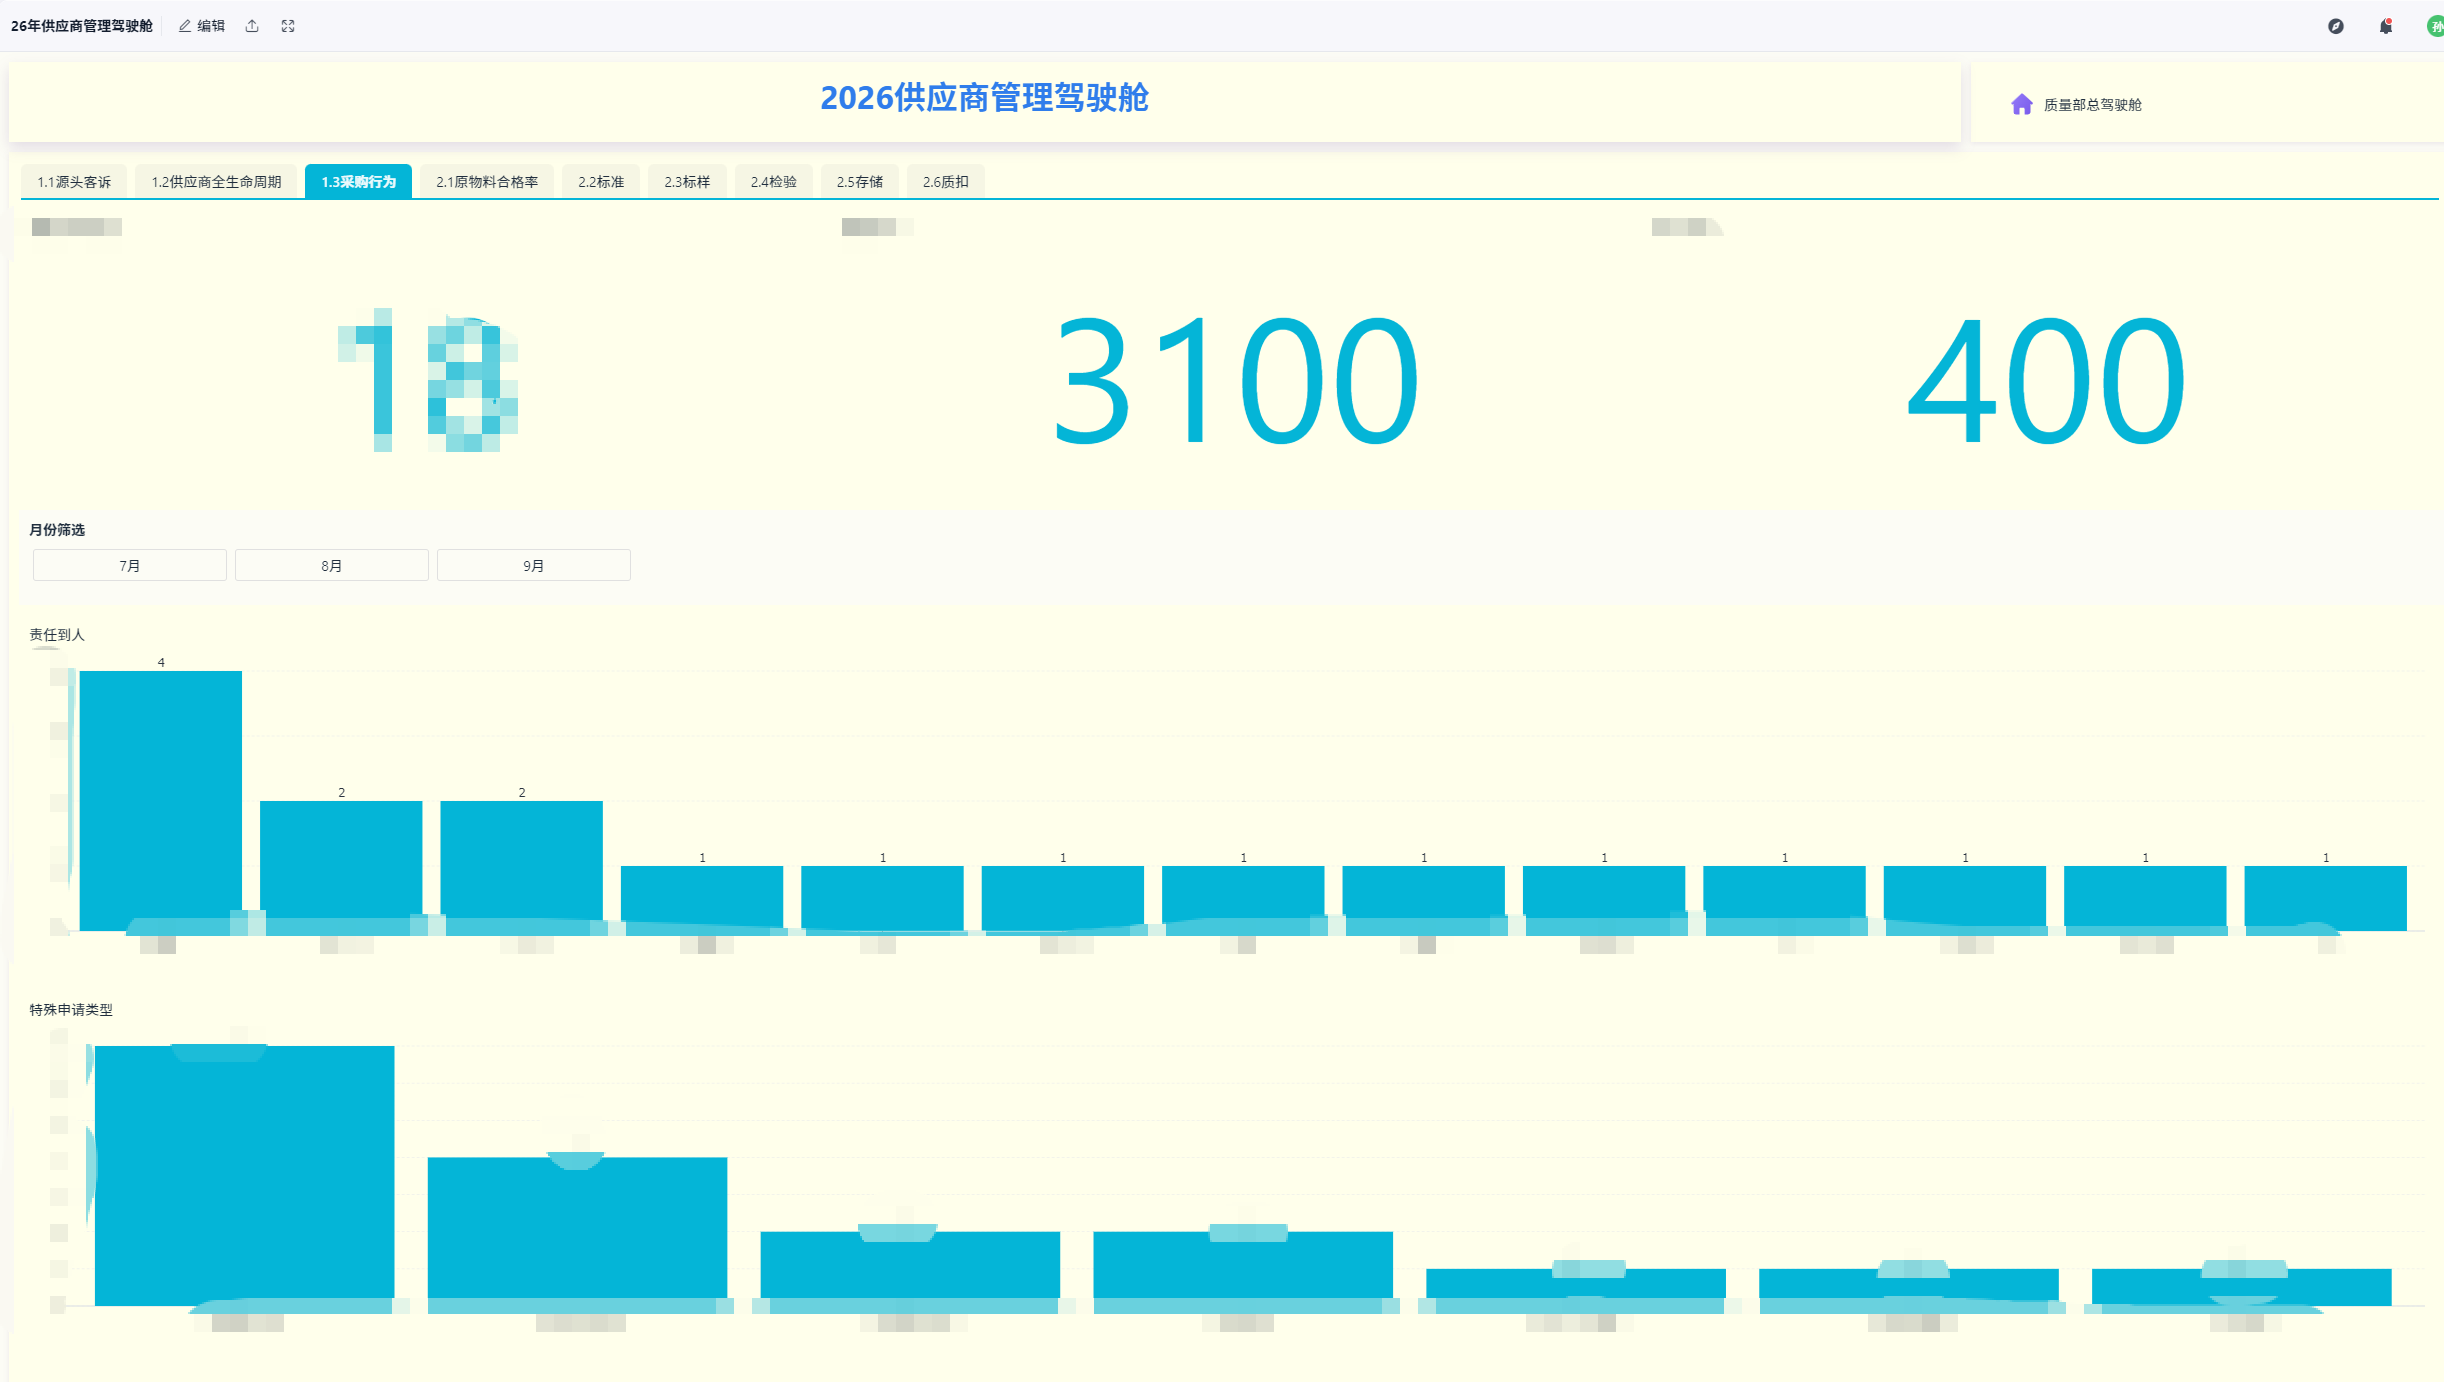Click the 责任到人 chart title
This screenshot has height=1382, width=2444.
tap(57, 635)
